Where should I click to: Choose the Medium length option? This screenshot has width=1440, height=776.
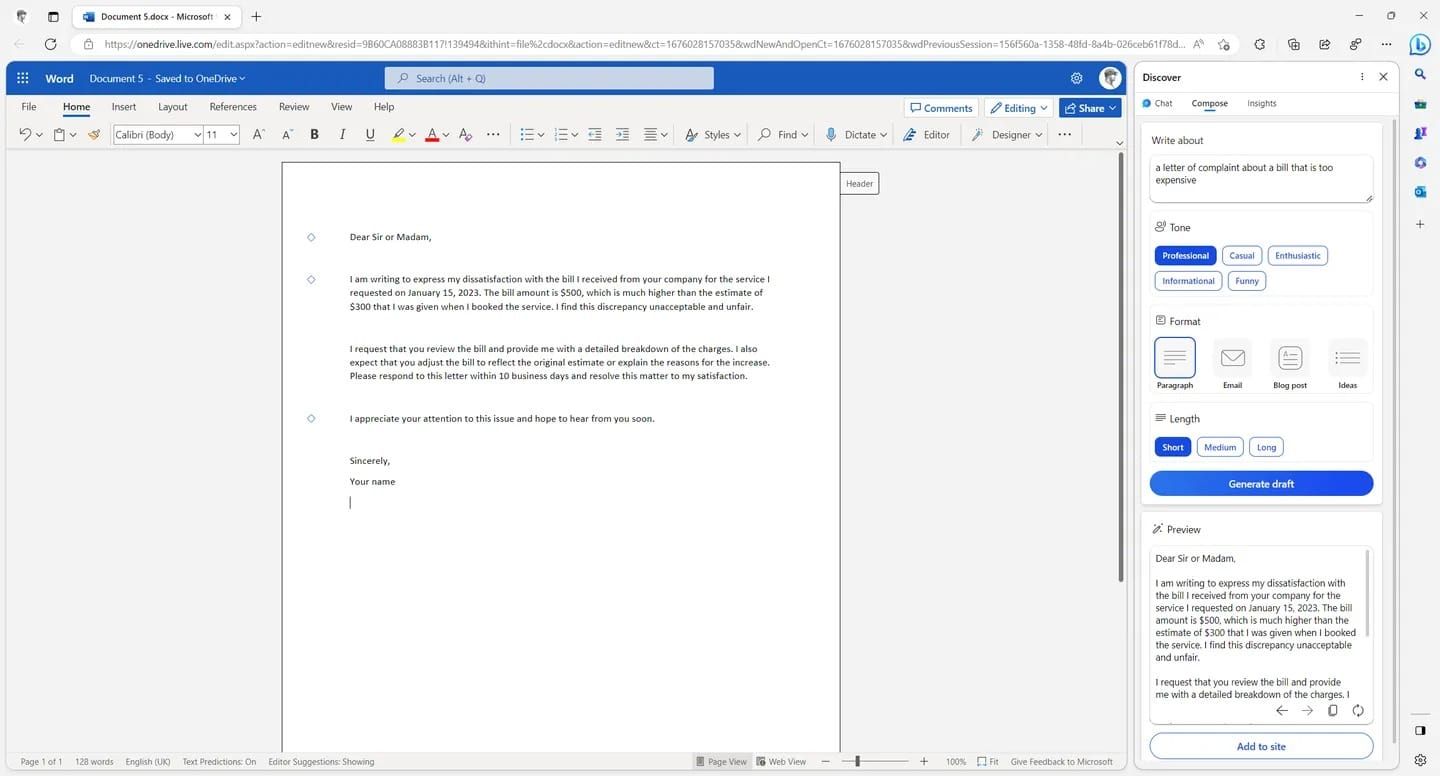click(1219, 447)
